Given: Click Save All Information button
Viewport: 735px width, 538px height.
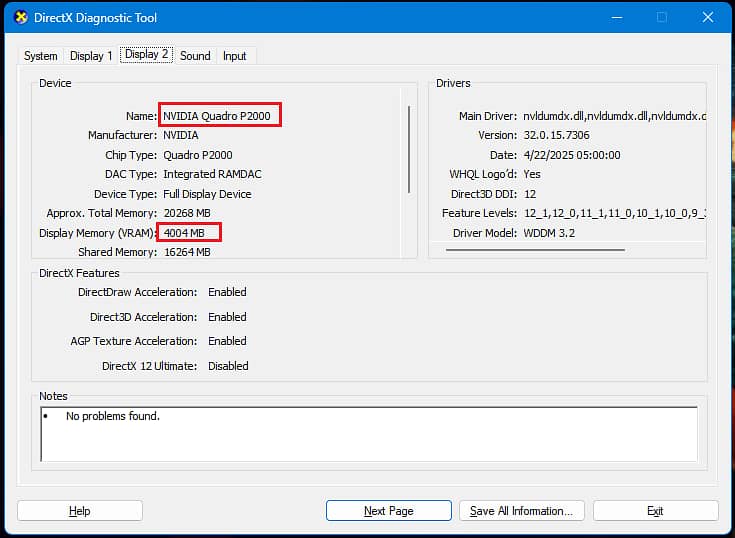Looking at the screenshot, I should tap(522, 510).
